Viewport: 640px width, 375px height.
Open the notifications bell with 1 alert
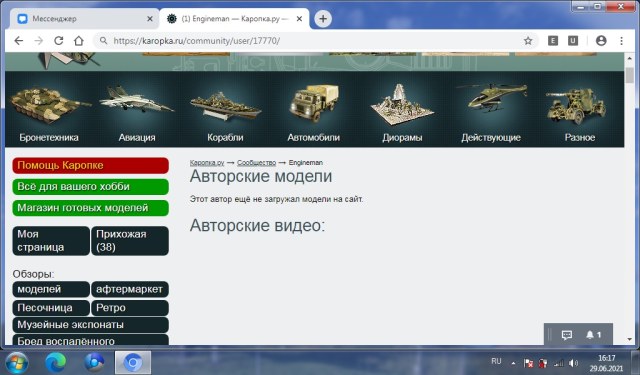593,335
